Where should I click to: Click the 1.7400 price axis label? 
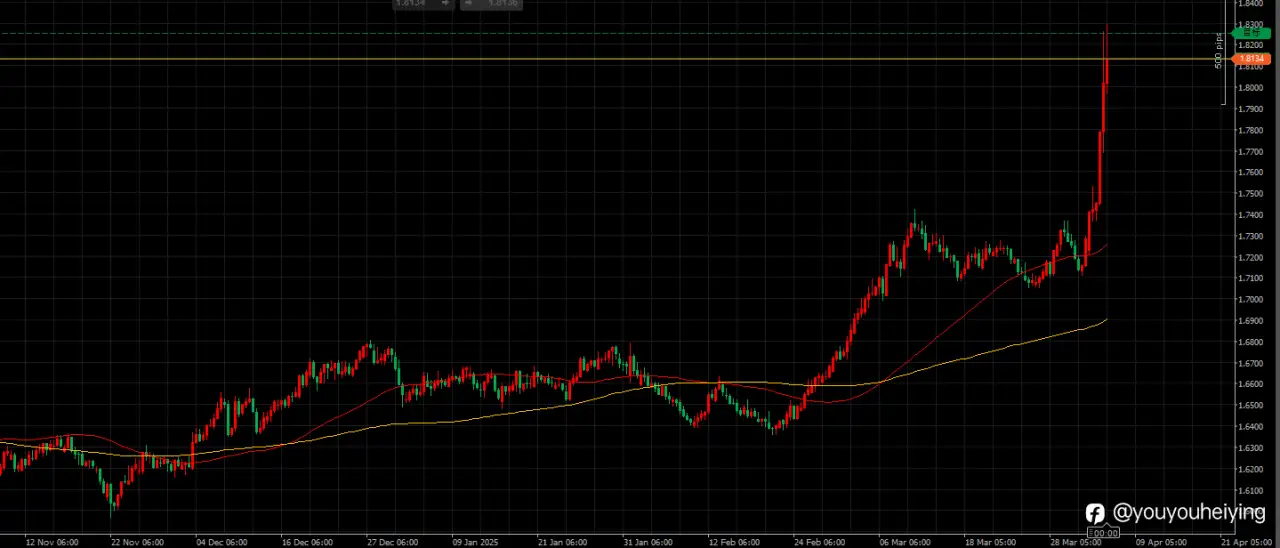[1251, 215]
